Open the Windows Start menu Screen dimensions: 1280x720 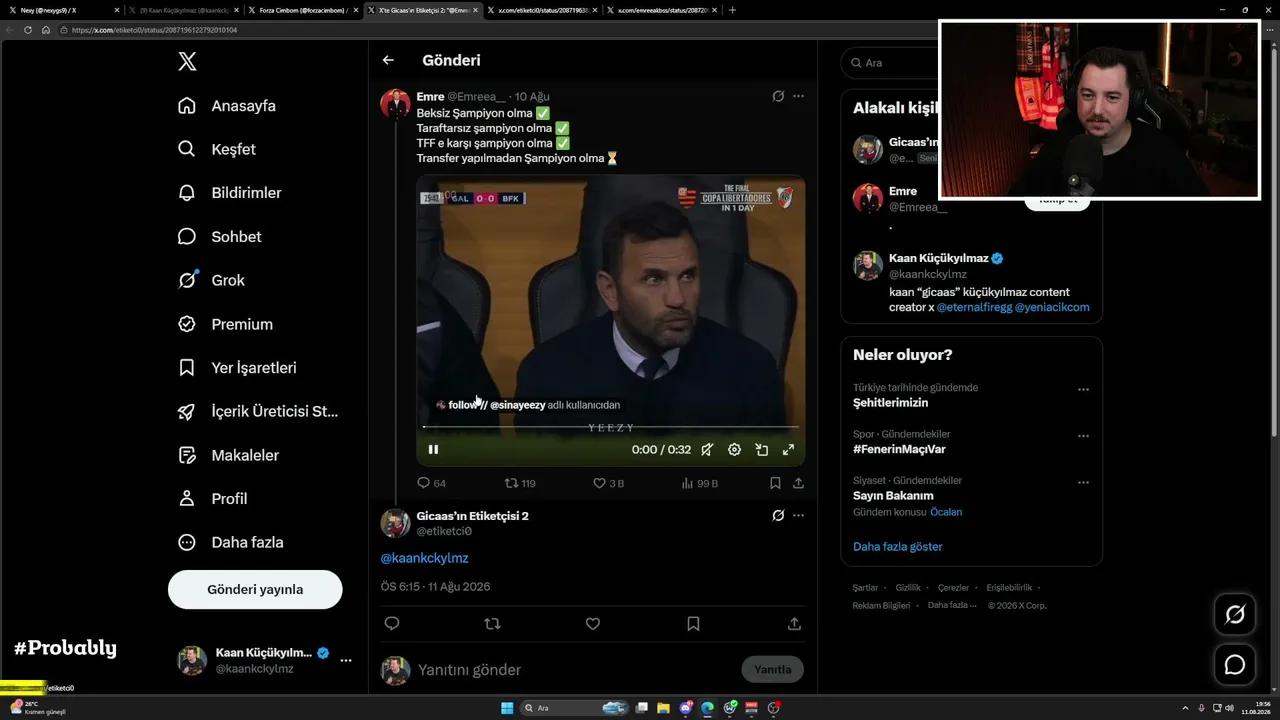507,708
